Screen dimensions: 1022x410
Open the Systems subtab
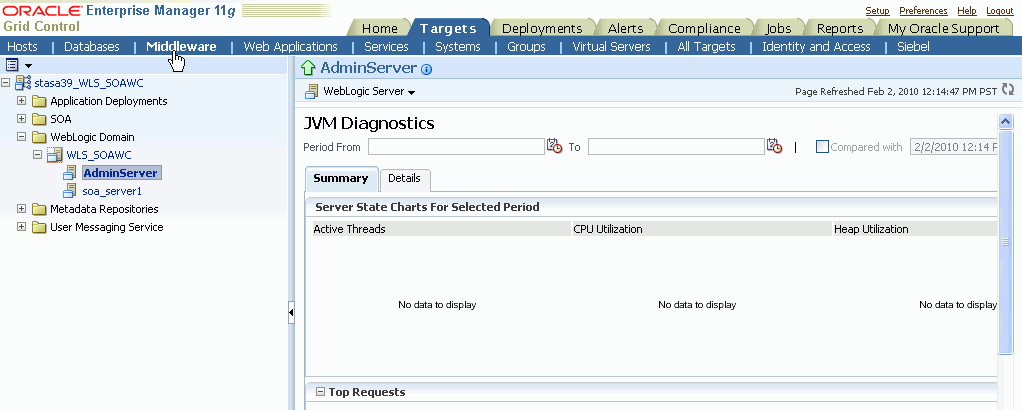458,46
